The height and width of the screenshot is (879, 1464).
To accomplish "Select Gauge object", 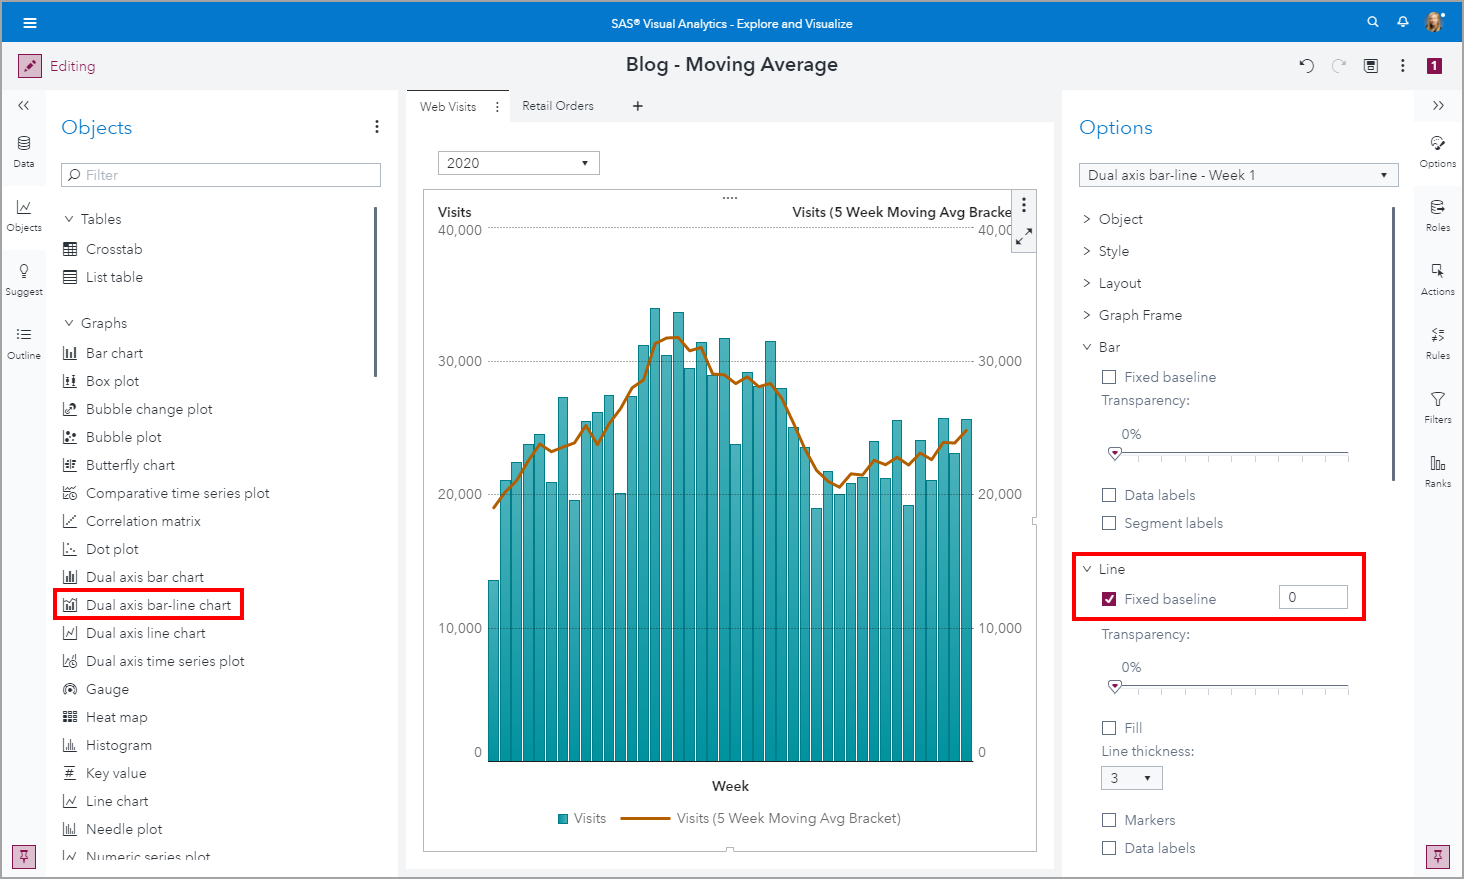I will [107, 689].
